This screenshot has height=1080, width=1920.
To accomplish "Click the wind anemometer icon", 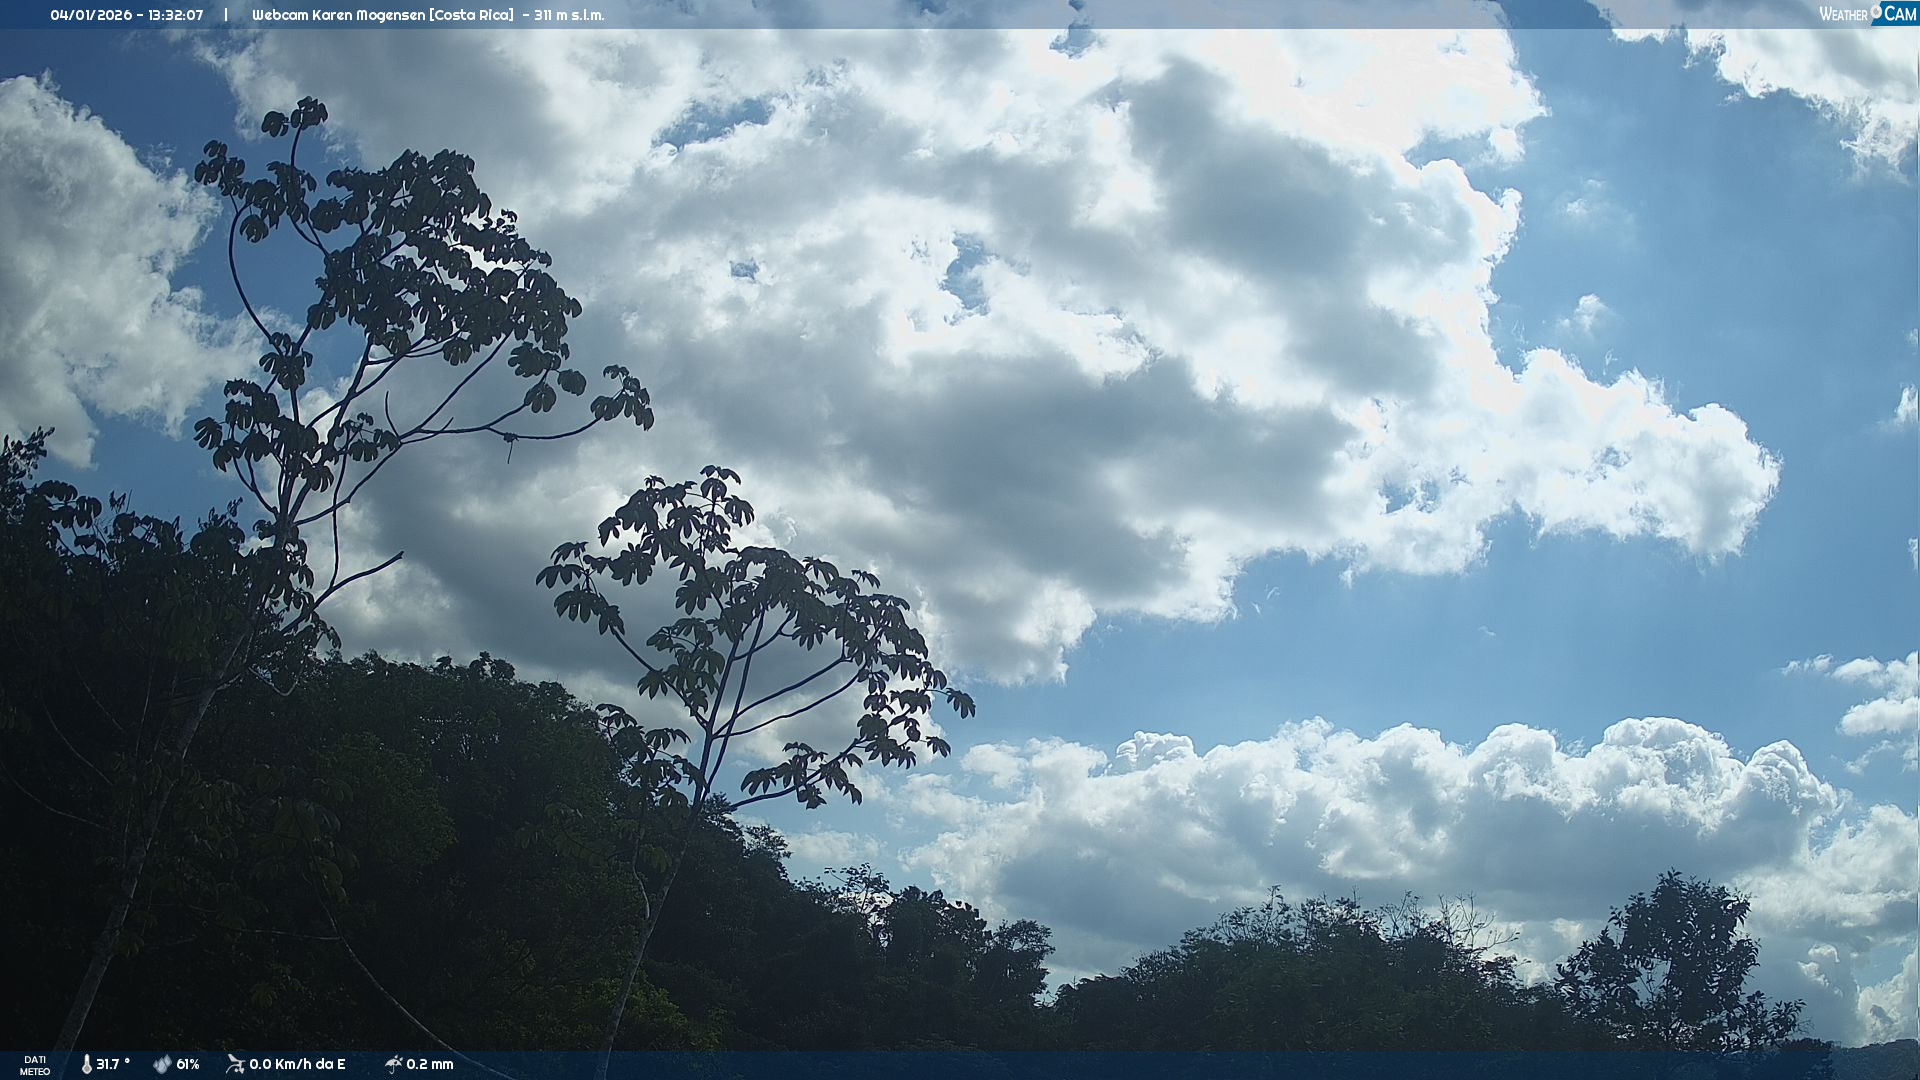I will (235, 1064).
